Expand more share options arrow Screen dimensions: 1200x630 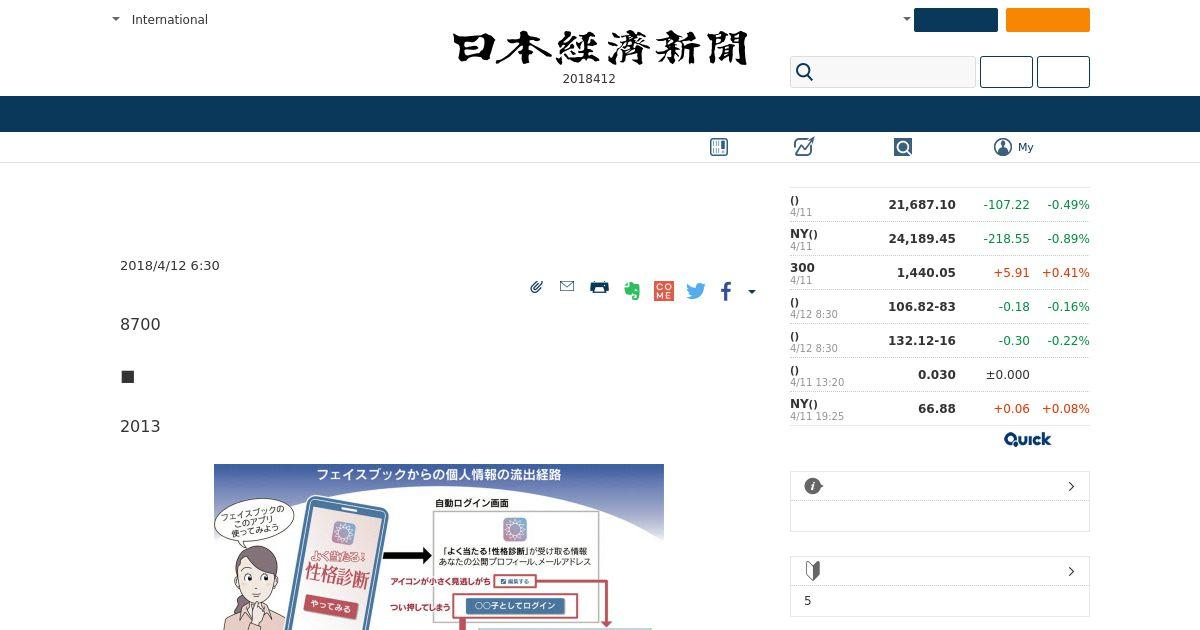click(752, 292)
